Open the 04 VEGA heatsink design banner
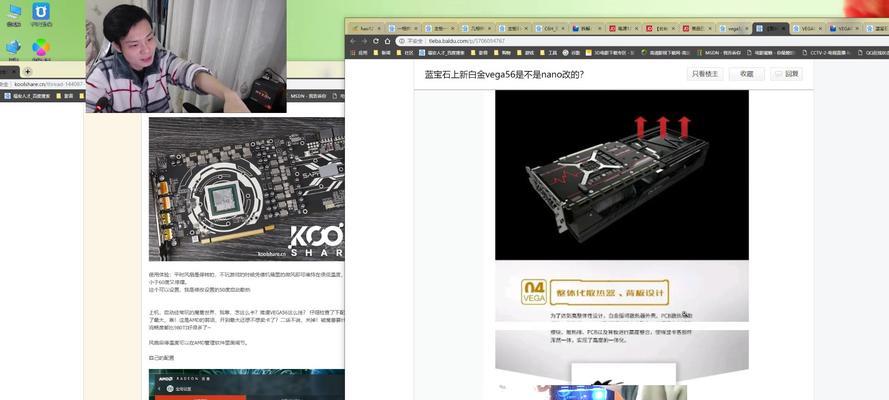The width and height of the screenshot is (889, 400). (621, 291)
